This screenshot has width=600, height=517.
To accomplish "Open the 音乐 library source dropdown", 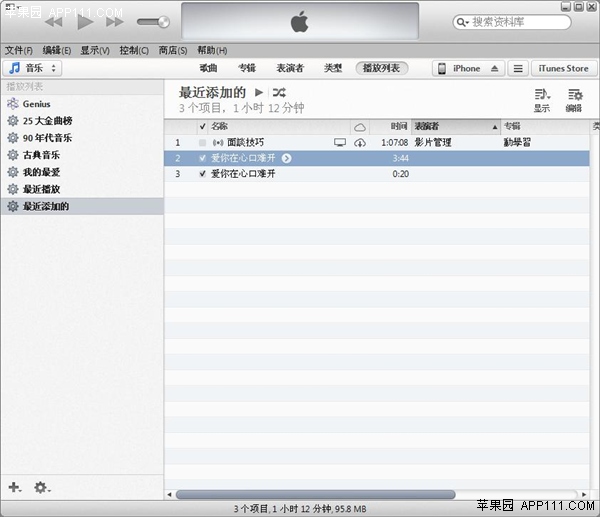I will [x=33, y=68].
